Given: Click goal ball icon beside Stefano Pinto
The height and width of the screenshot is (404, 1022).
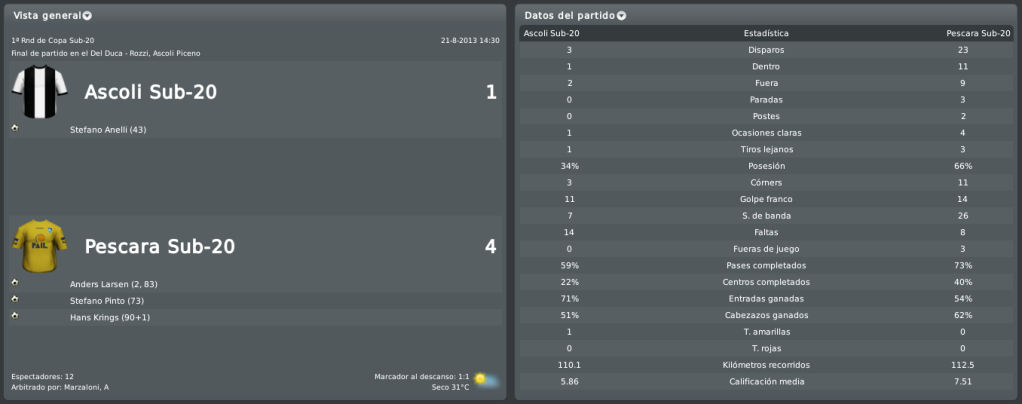Looking at the screenshot, I should (15, 299).
